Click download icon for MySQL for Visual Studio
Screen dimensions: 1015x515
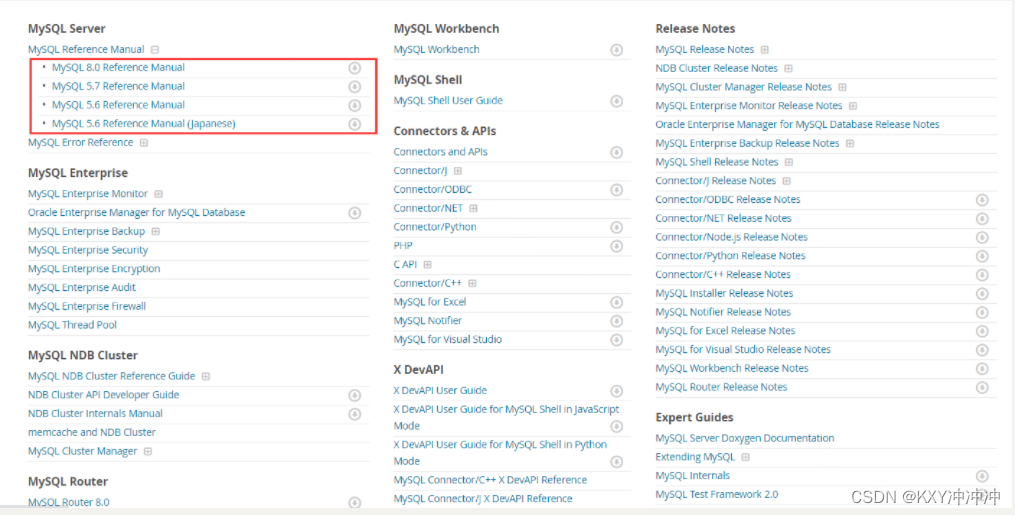click(x=616, y=340)
